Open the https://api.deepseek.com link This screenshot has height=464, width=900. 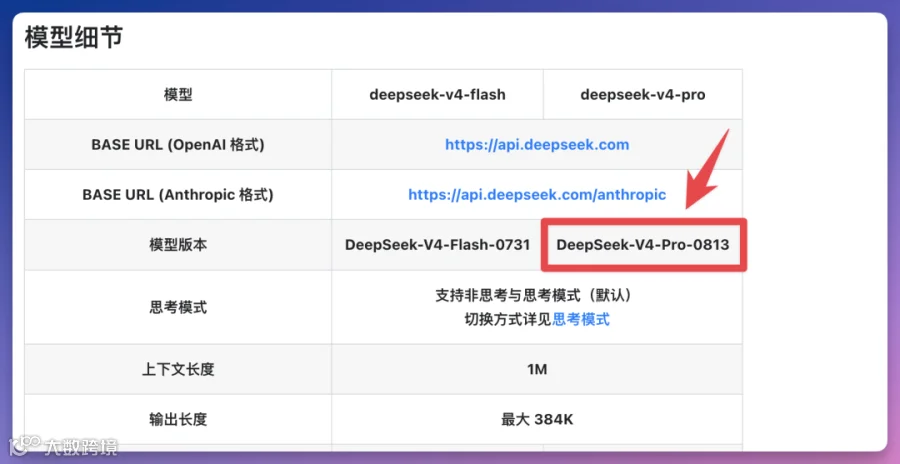[x=537, y=145]
